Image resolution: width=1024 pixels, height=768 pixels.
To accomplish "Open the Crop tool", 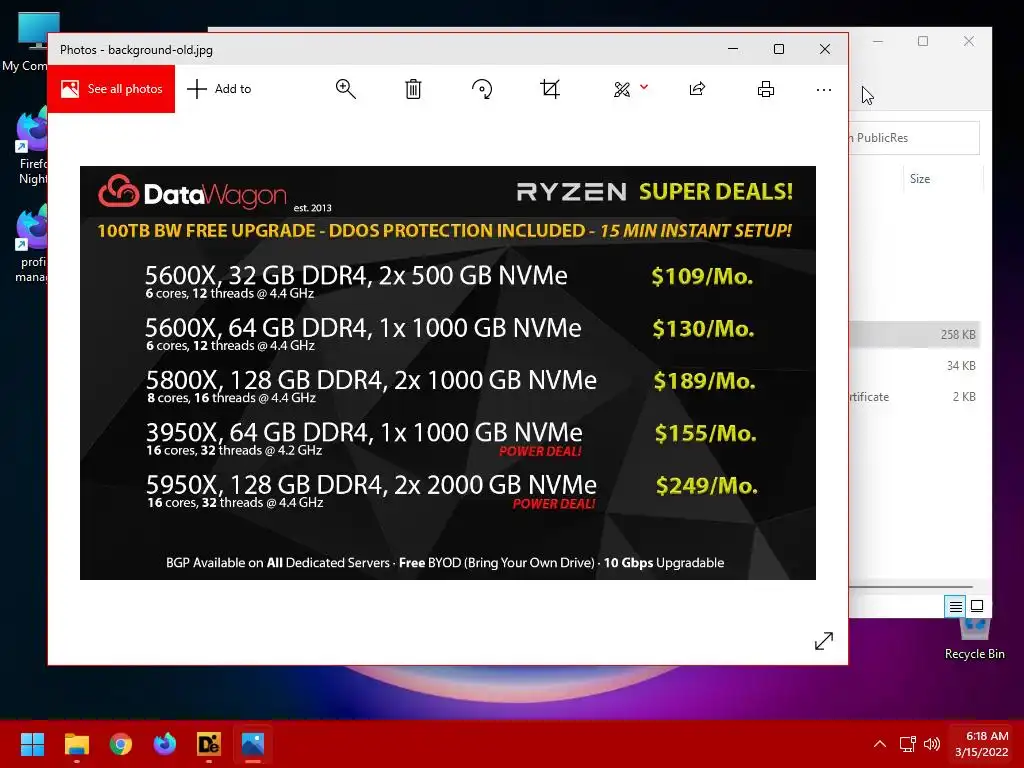I will coord(550,89).
